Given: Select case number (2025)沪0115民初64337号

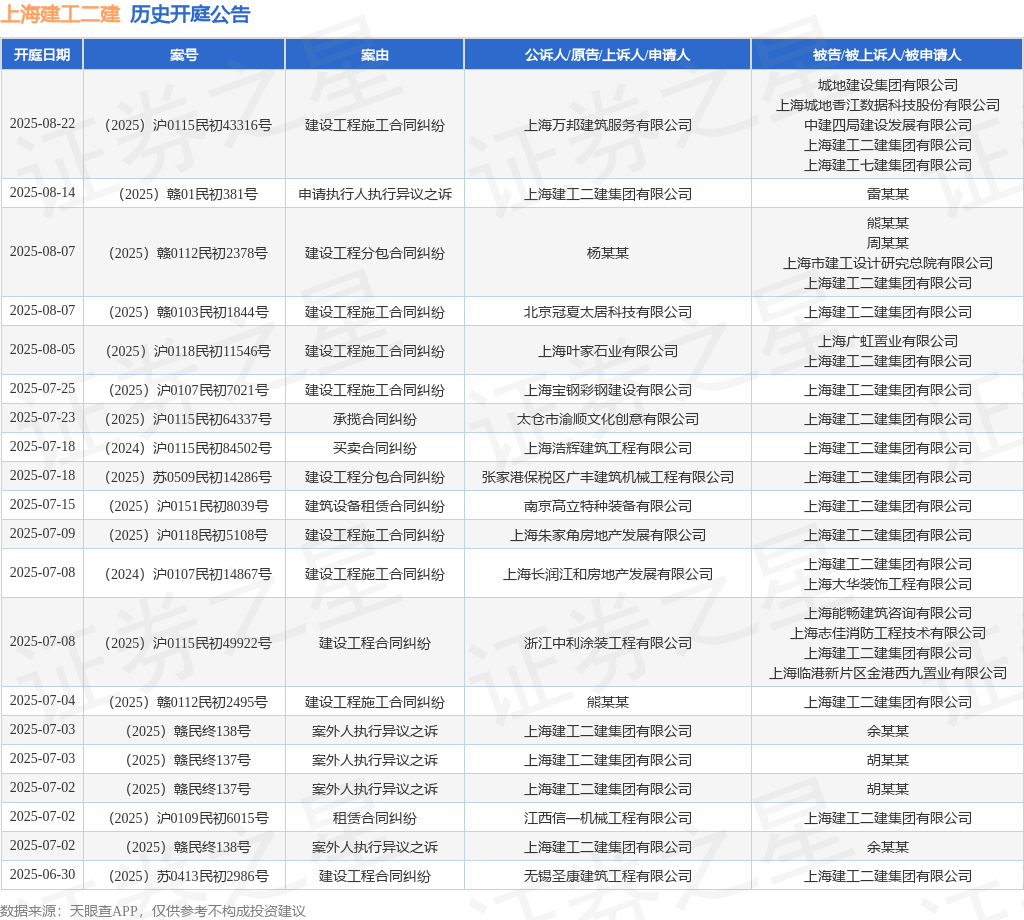Looking at the screenshot, I should (x=188, y=419).
